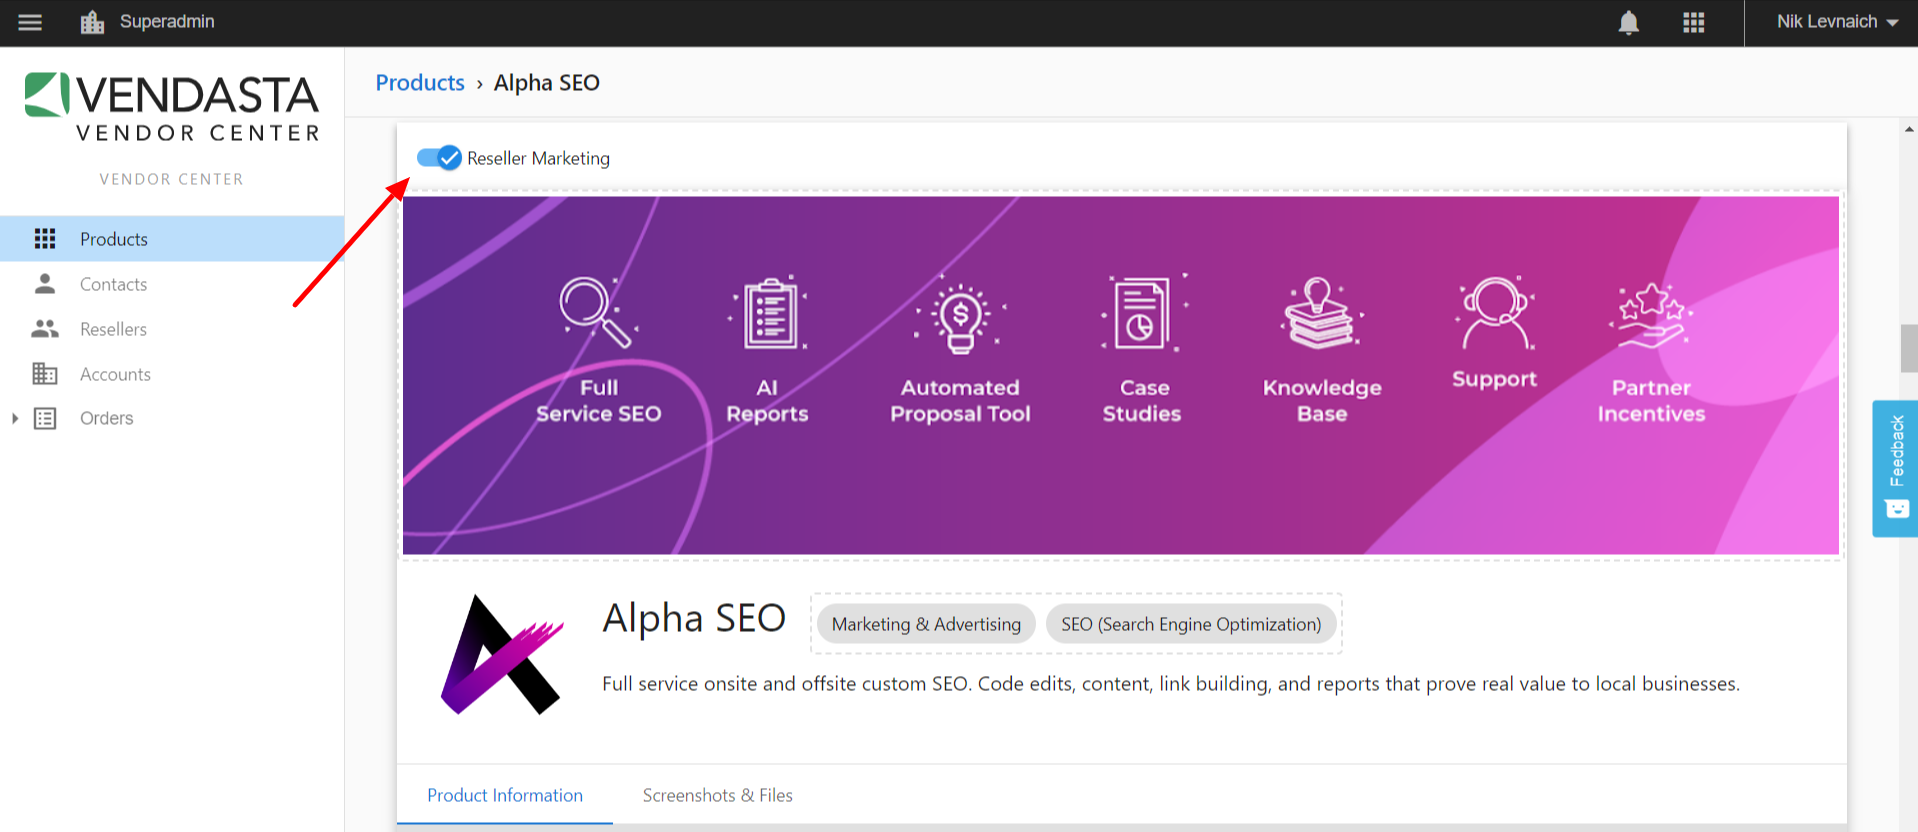
Task: Click the Alpha SEO breadcrumb text
Action: [x=547, y=83]
